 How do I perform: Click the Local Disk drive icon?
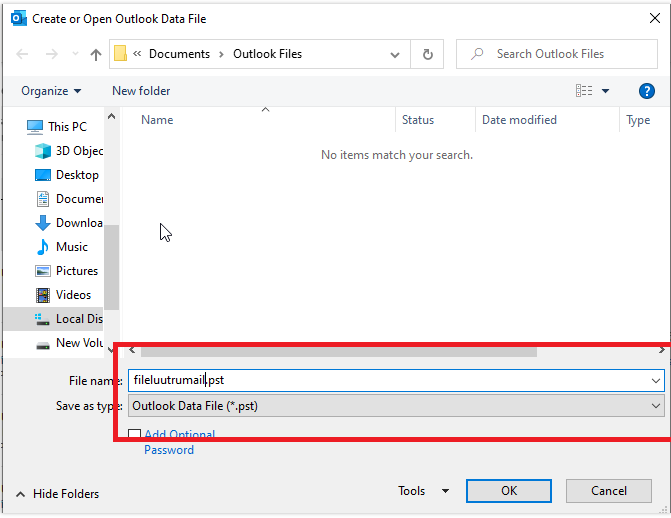click(x=42, y=319)
